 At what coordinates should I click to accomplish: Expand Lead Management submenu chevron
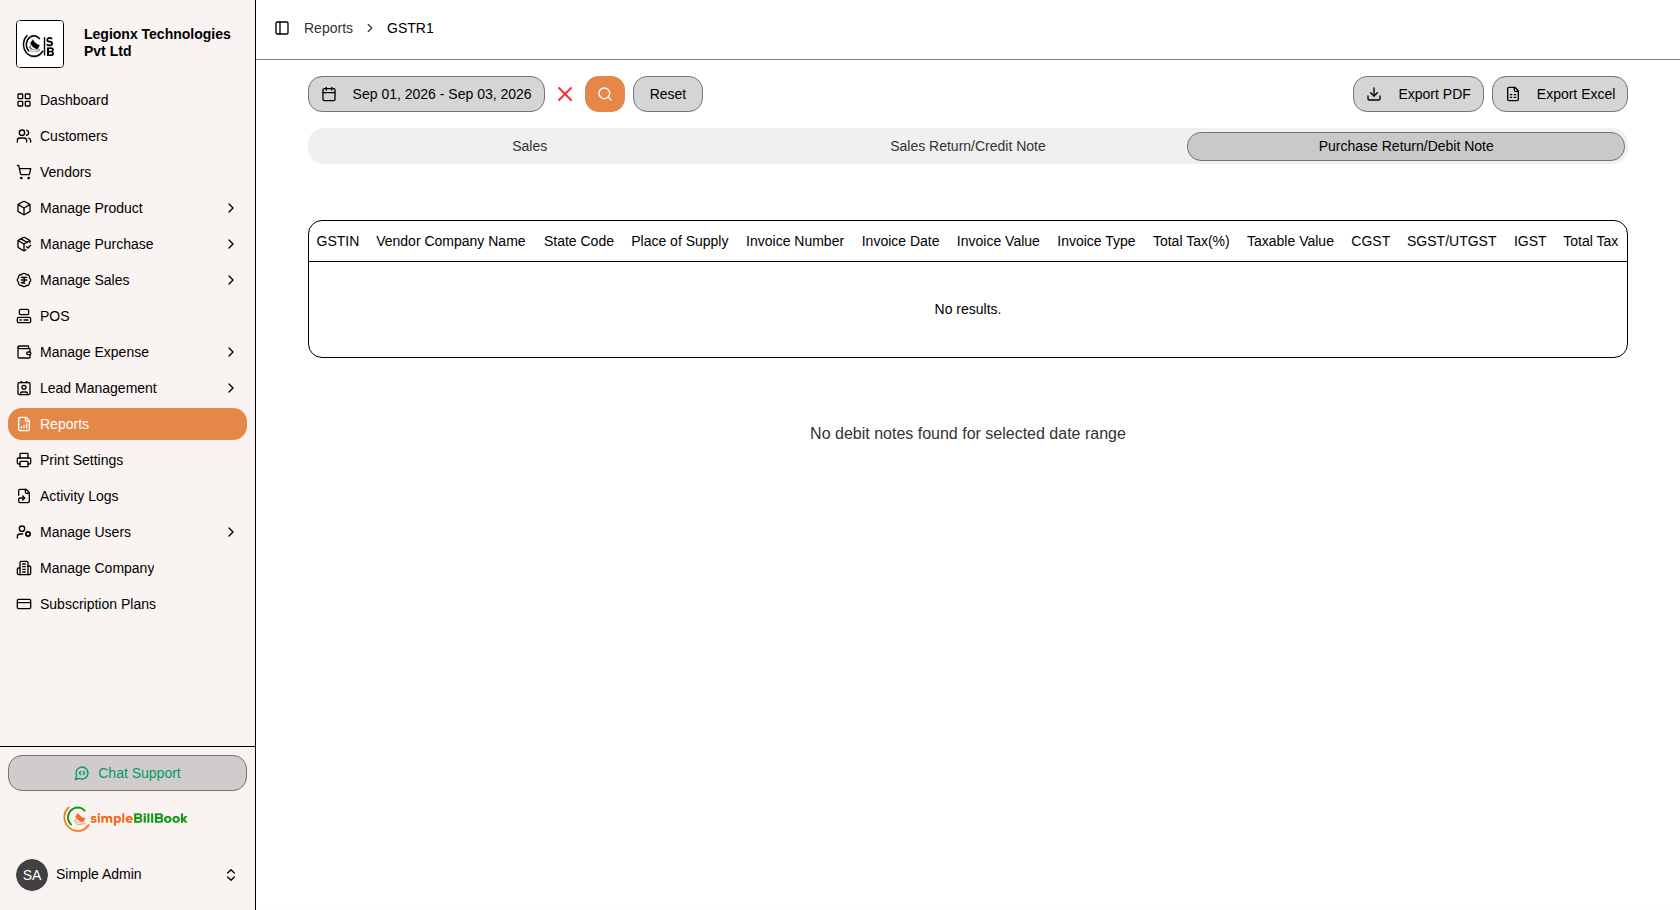point(231,388)
